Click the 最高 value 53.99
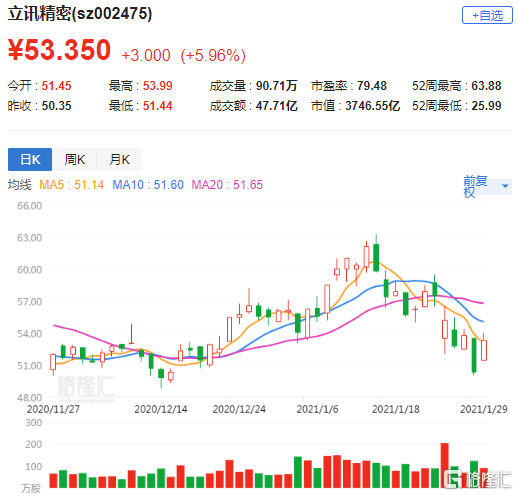Image resolution: width=518 pixels, height=496 pixels. click(158, 86)
